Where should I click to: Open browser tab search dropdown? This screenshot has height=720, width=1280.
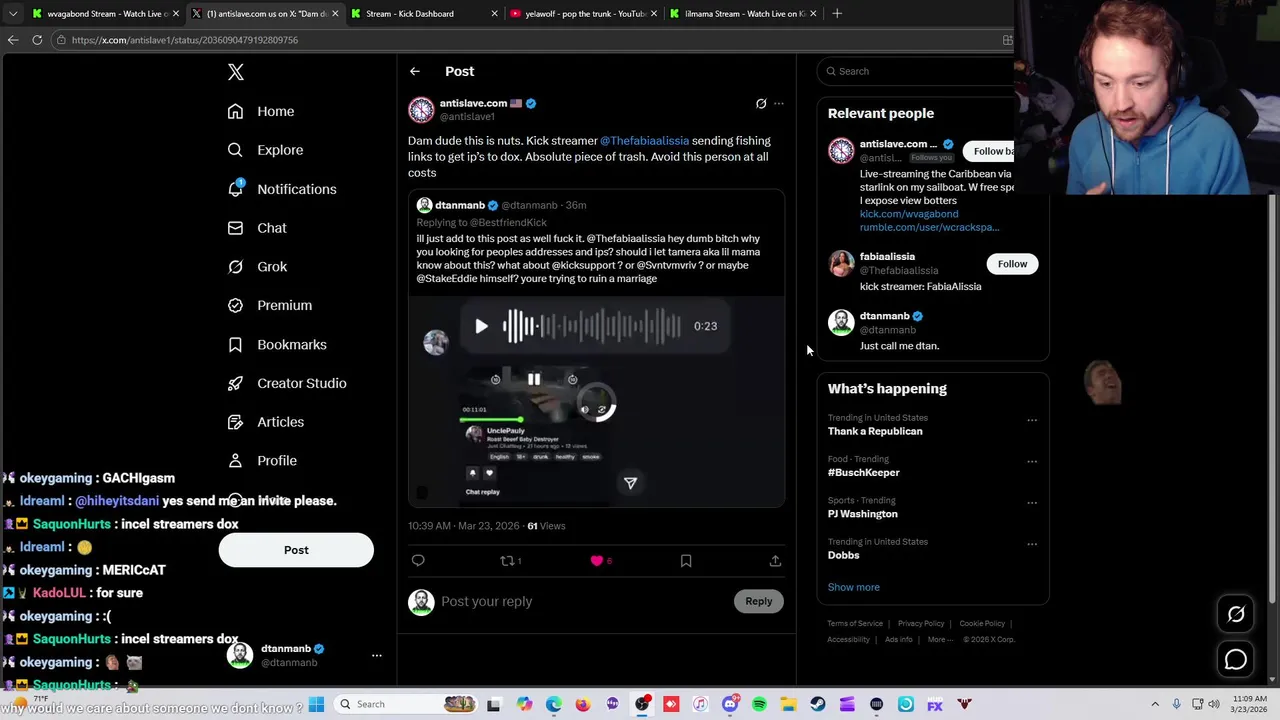pyautogui.click(x=13, y=13)
